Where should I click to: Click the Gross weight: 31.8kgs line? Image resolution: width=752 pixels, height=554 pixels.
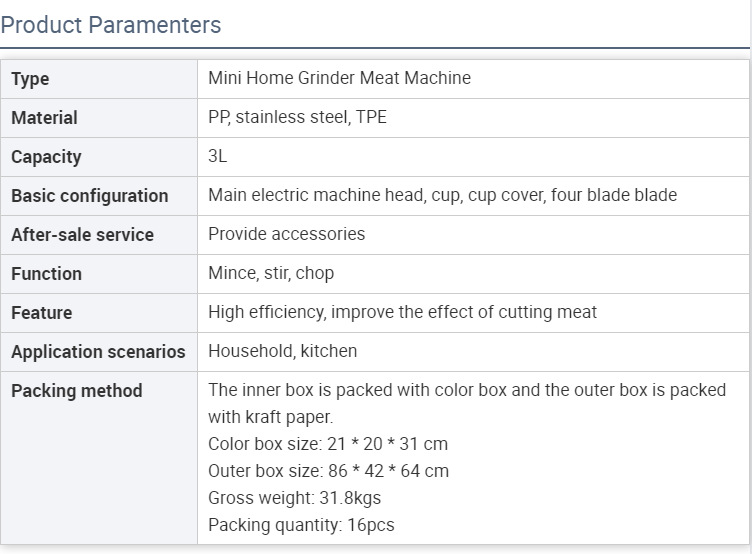(x=294, y=498)
